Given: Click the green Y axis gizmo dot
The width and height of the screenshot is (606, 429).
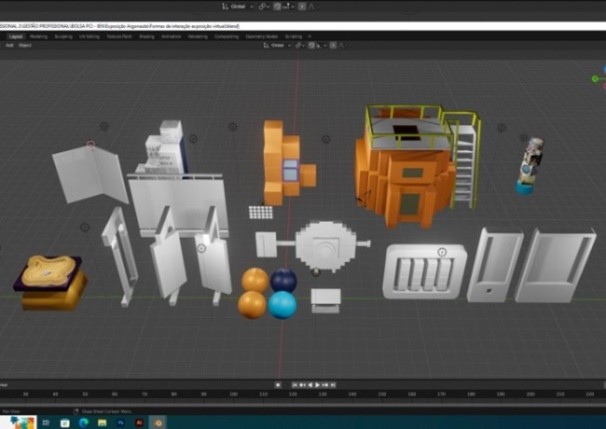Looking at the screenshot, I should click(x=594, y=77).
